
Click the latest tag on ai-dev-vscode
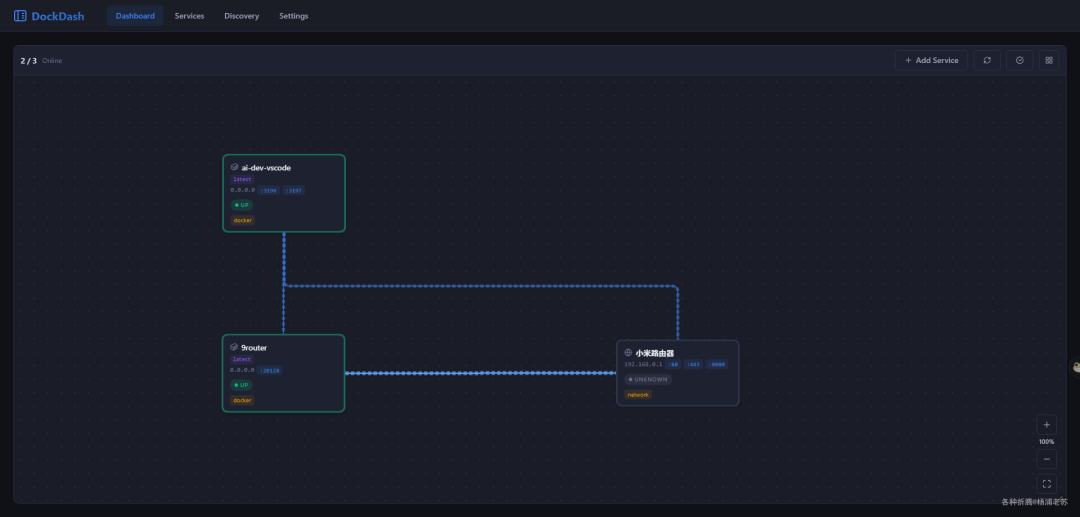pos(242,179)
